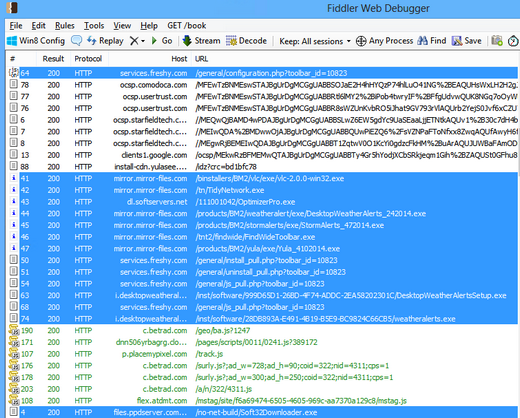Click the timer clock toolbar icon
The image size is (520, 418).
click(513, 41)
